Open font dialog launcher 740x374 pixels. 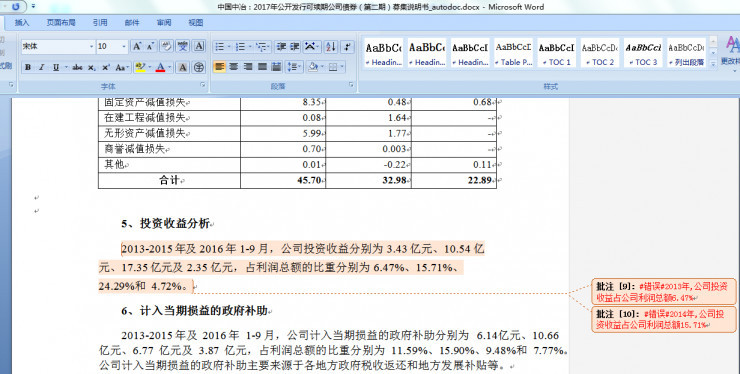click(x=203, y=85)
